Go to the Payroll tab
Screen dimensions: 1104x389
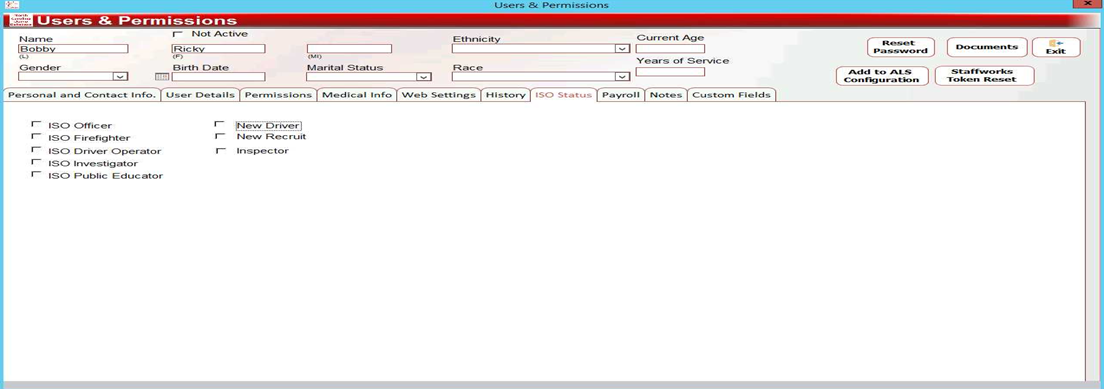pos(621,94)
